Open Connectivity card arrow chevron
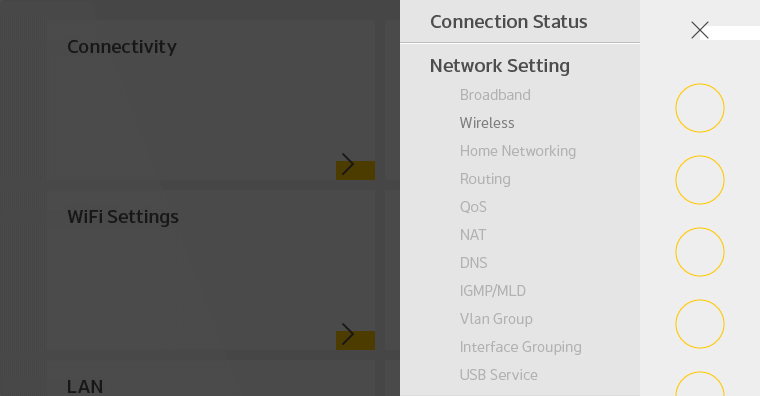 point(348,164)
